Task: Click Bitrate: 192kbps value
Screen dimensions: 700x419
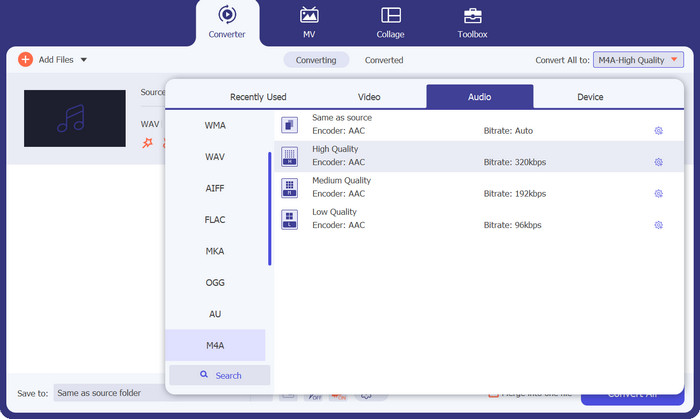Action: coord(515,194)
